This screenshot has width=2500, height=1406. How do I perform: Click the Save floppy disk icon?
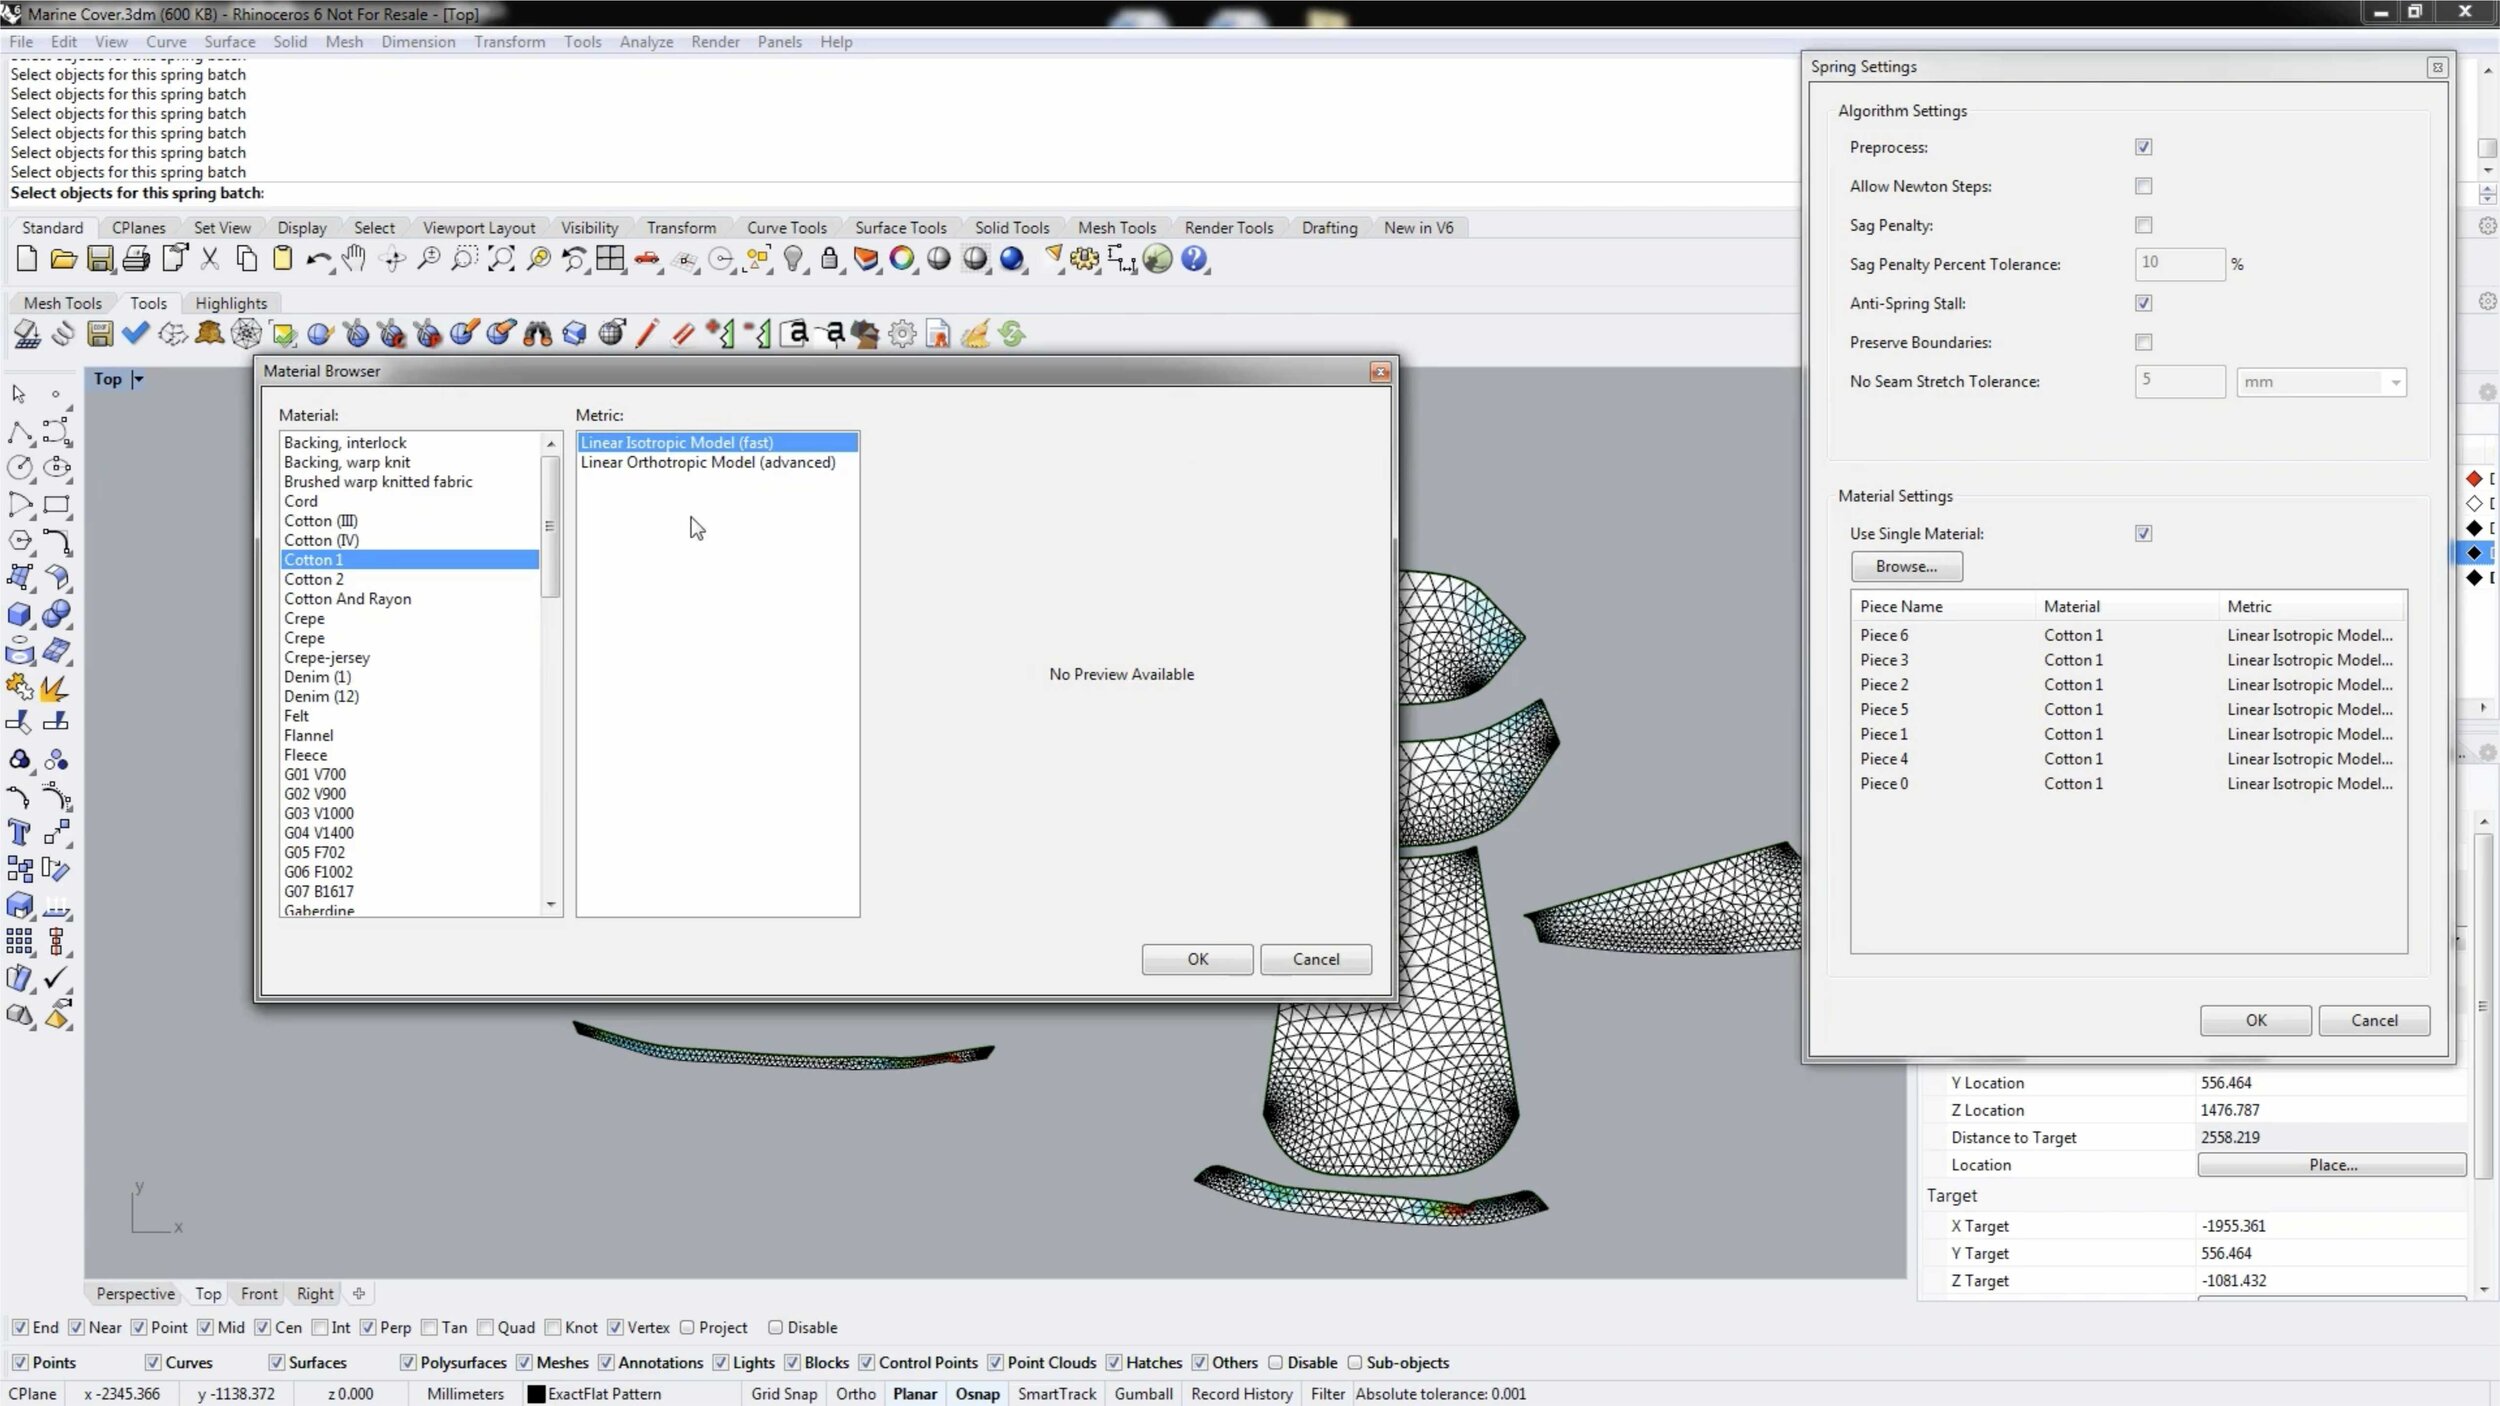click(x=99, y=259)
